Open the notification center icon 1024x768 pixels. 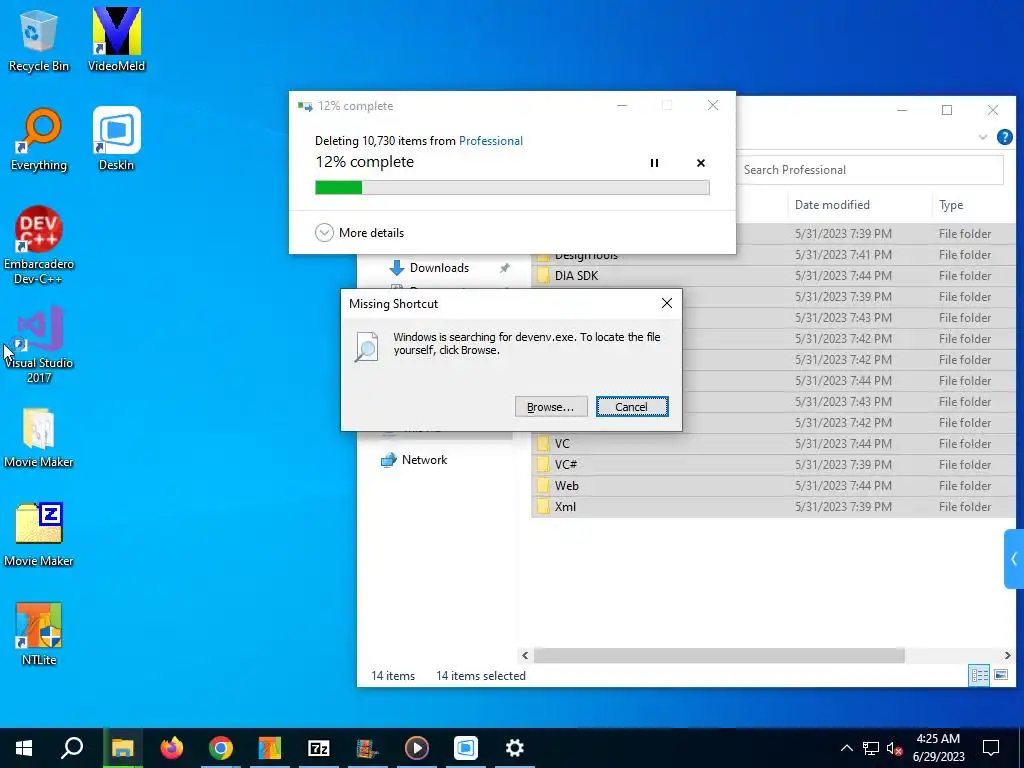point(991,748)
